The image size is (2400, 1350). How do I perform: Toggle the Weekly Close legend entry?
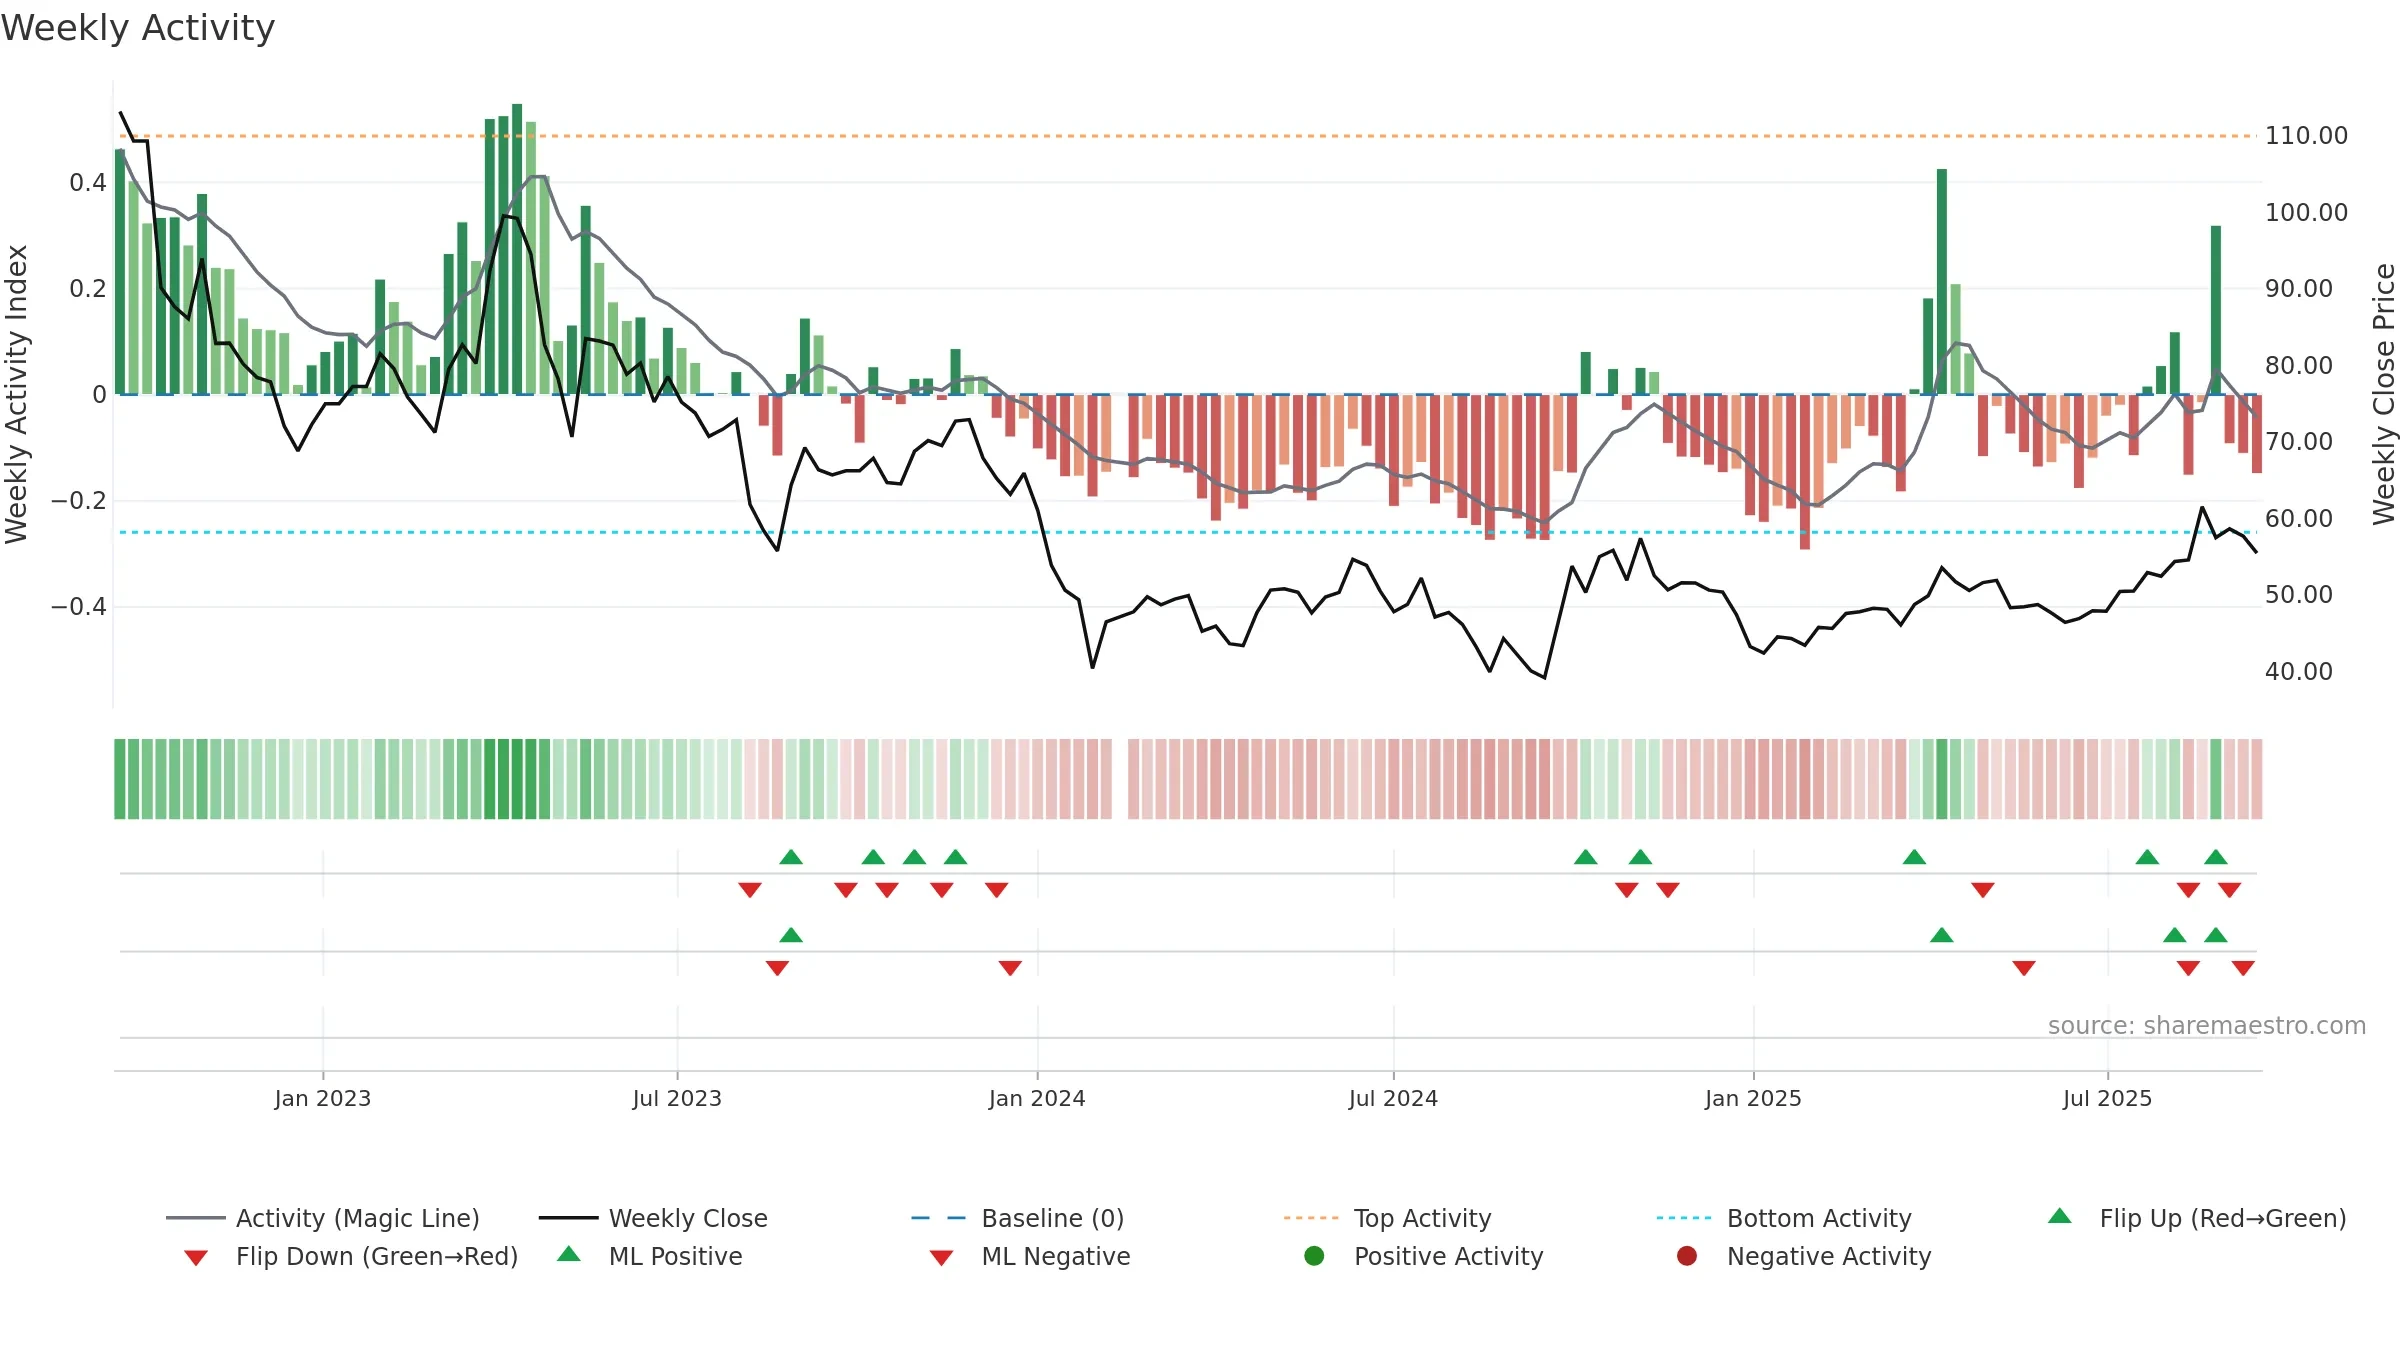(653, 1218)
